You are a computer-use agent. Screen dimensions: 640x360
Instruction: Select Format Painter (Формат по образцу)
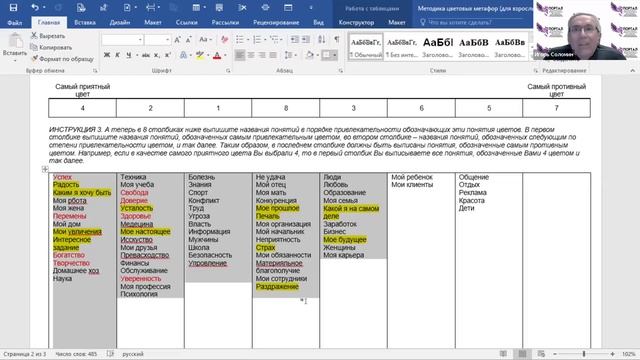(62, 59)
